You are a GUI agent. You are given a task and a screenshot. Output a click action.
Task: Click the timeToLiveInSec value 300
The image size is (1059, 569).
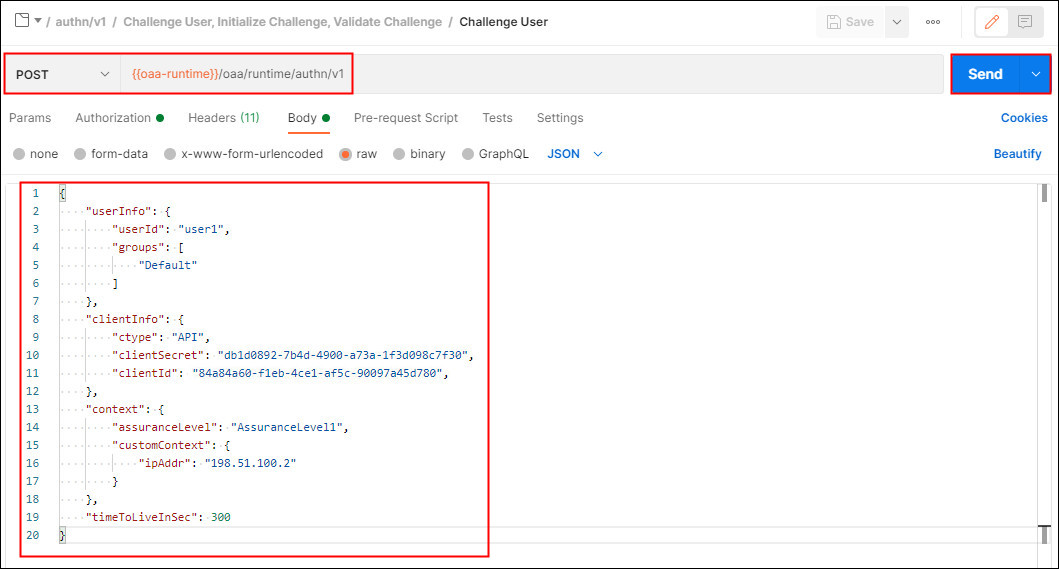221,517
